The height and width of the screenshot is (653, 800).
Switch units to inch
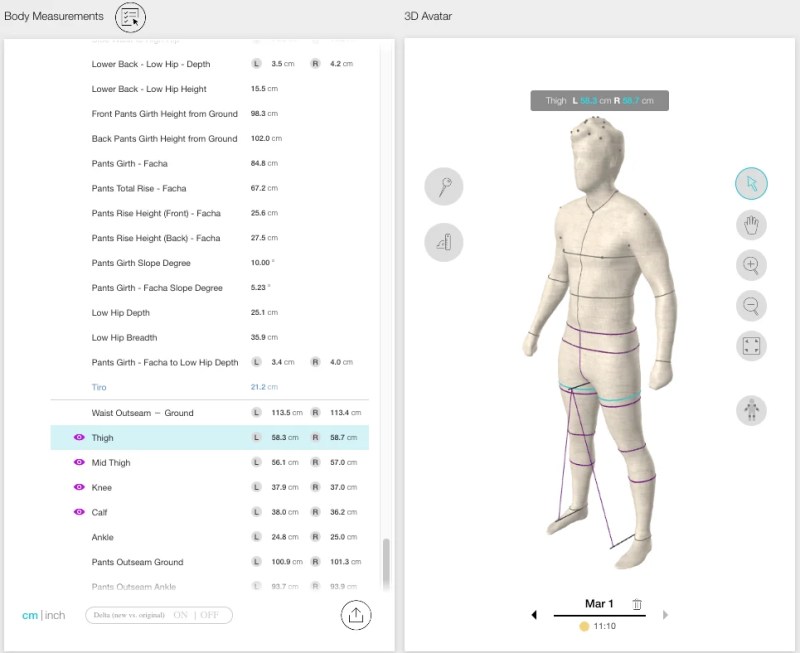coord(55,615)
